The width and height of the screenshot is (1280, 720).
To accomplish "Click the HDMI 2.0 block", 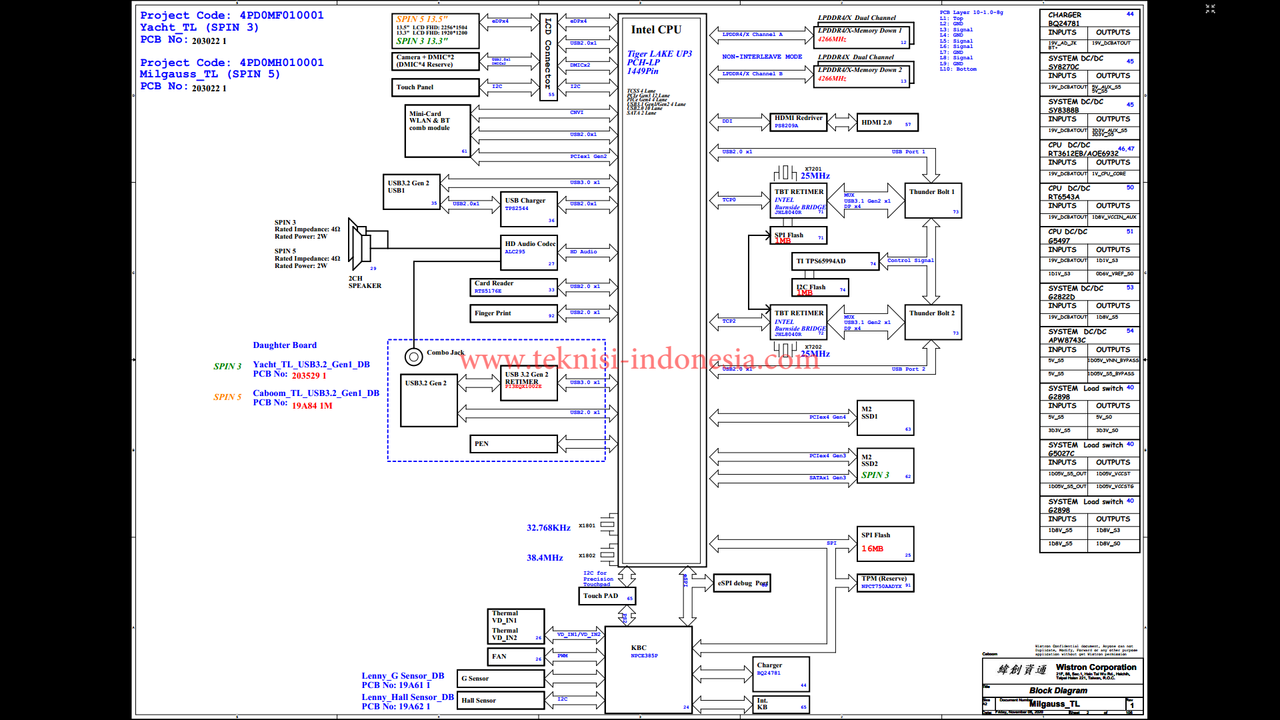I will tap(885, 122).
